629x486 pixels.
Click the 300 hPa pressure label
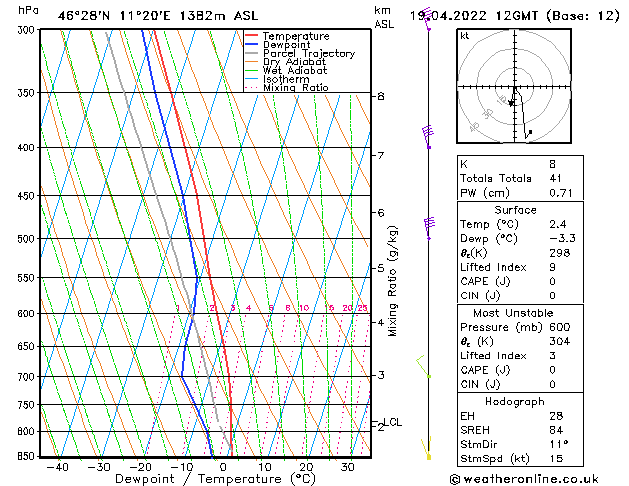point(28,30)
